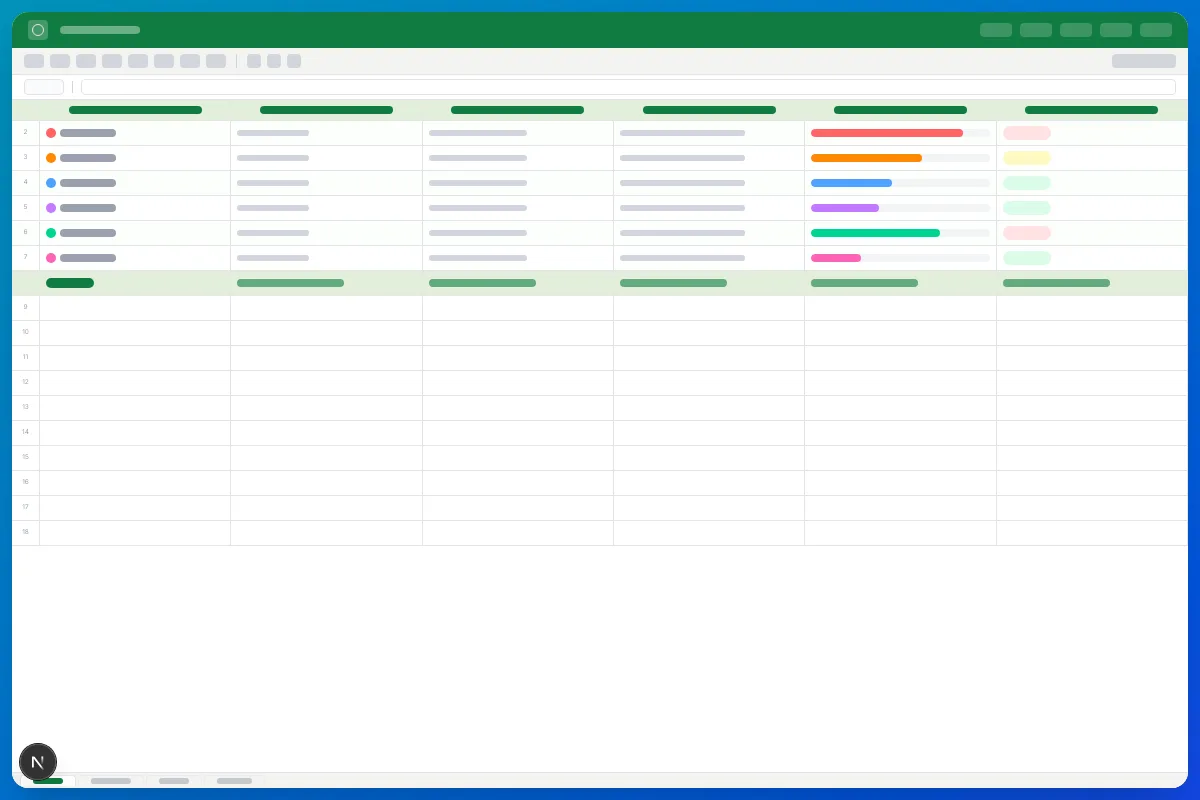Click the pale red status pill in row 2
1200x800 pixels.
1027,133
